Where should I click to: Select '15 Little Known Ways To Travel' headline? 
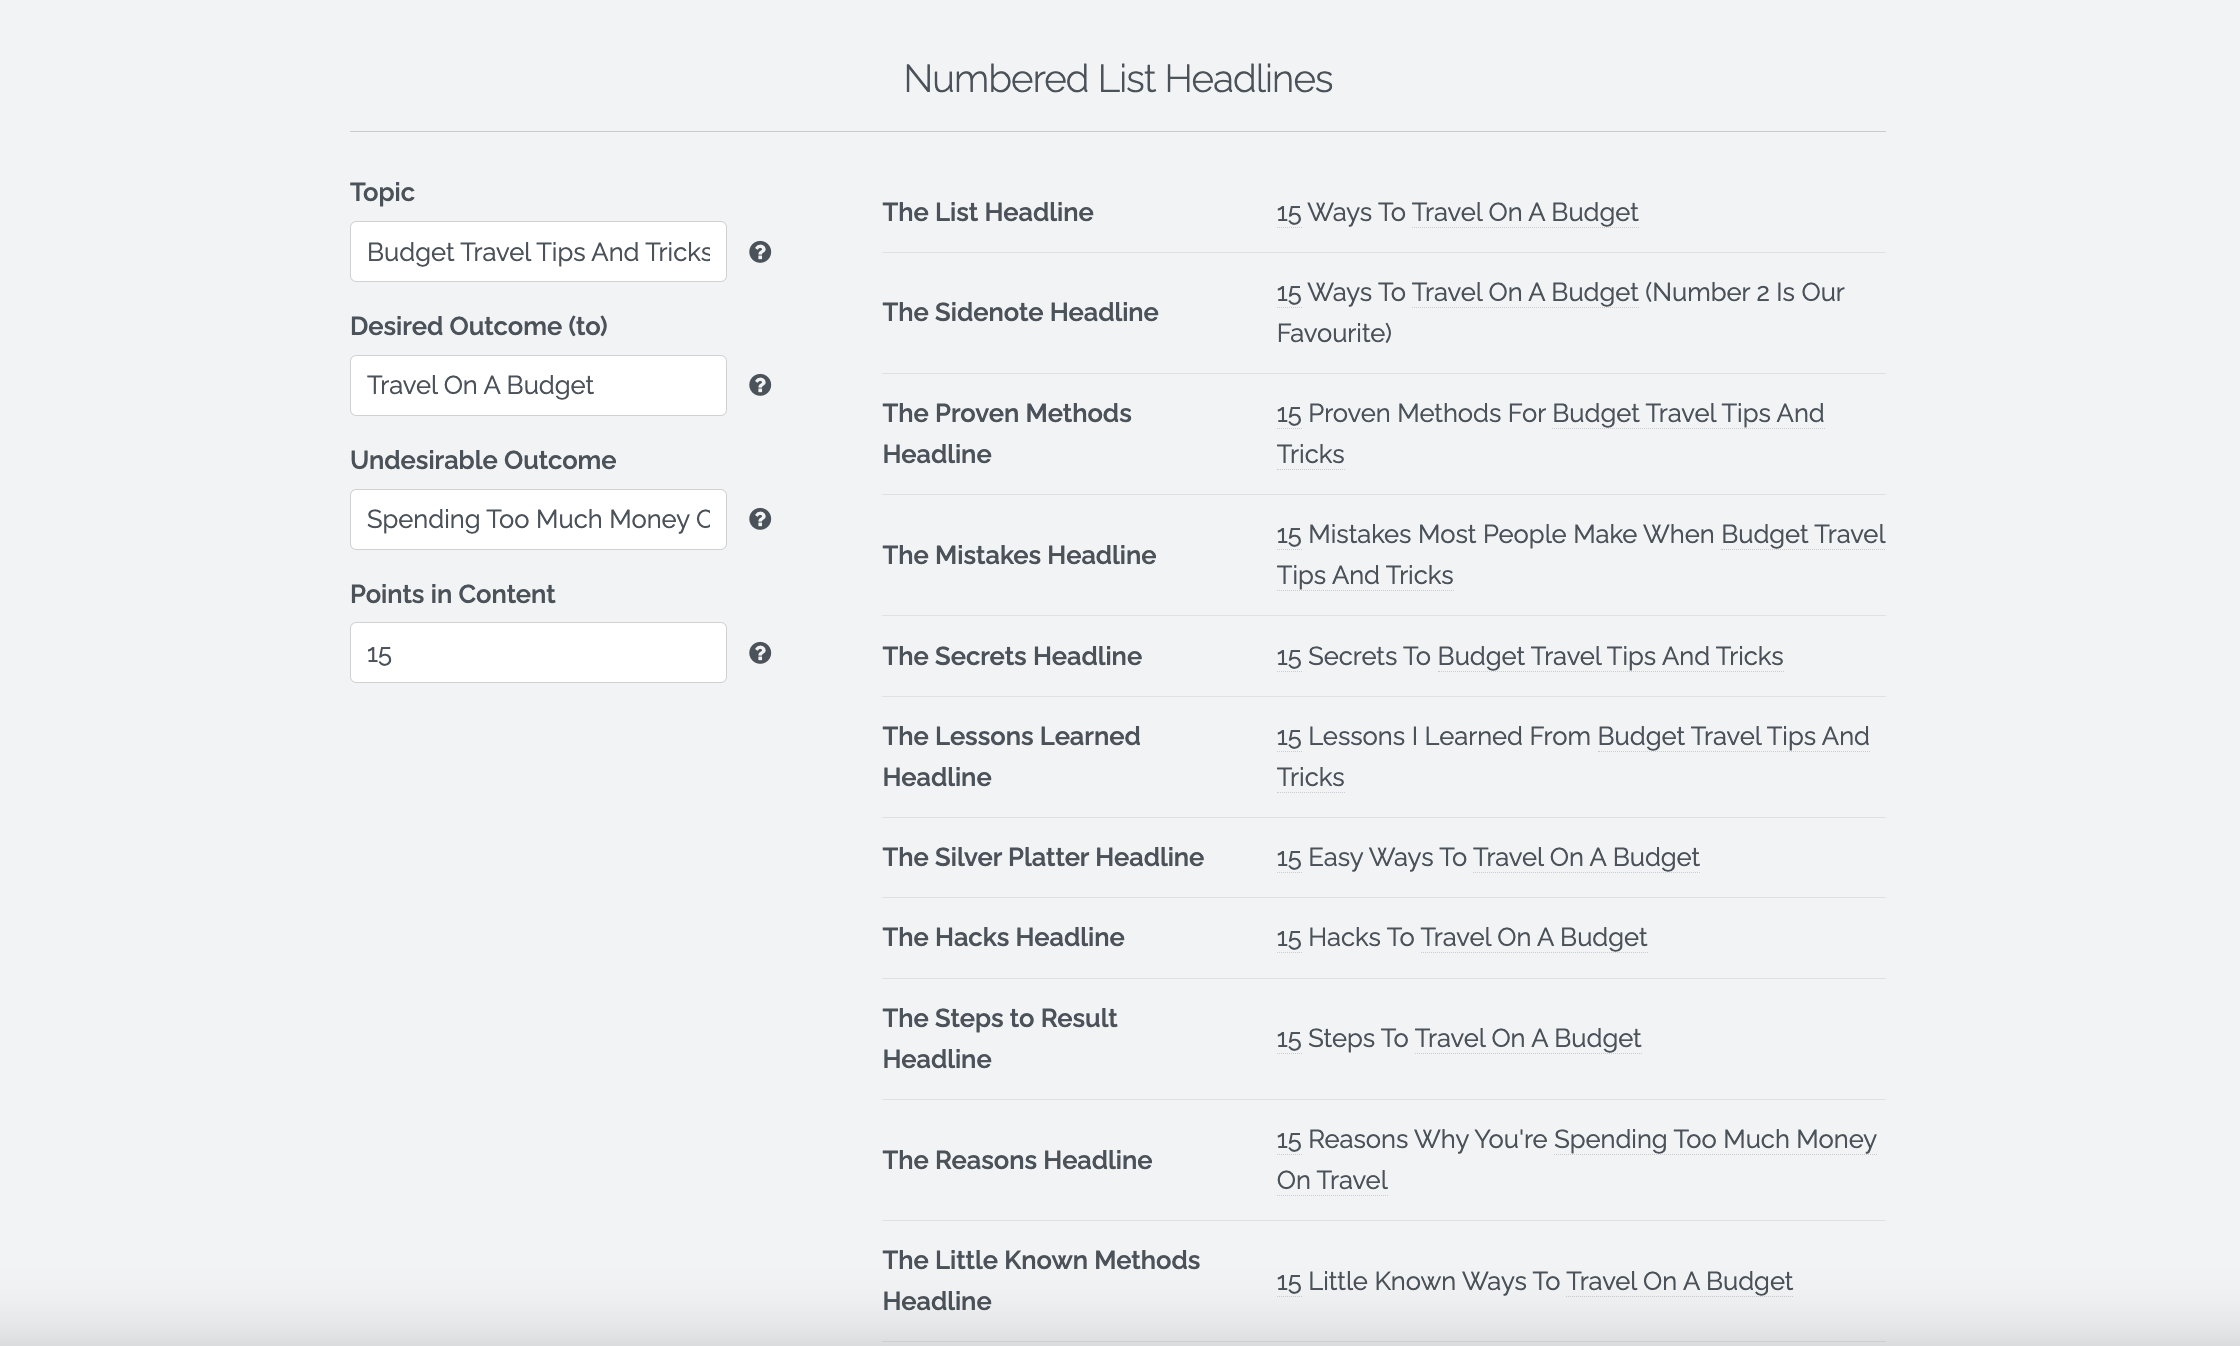1534,1281
